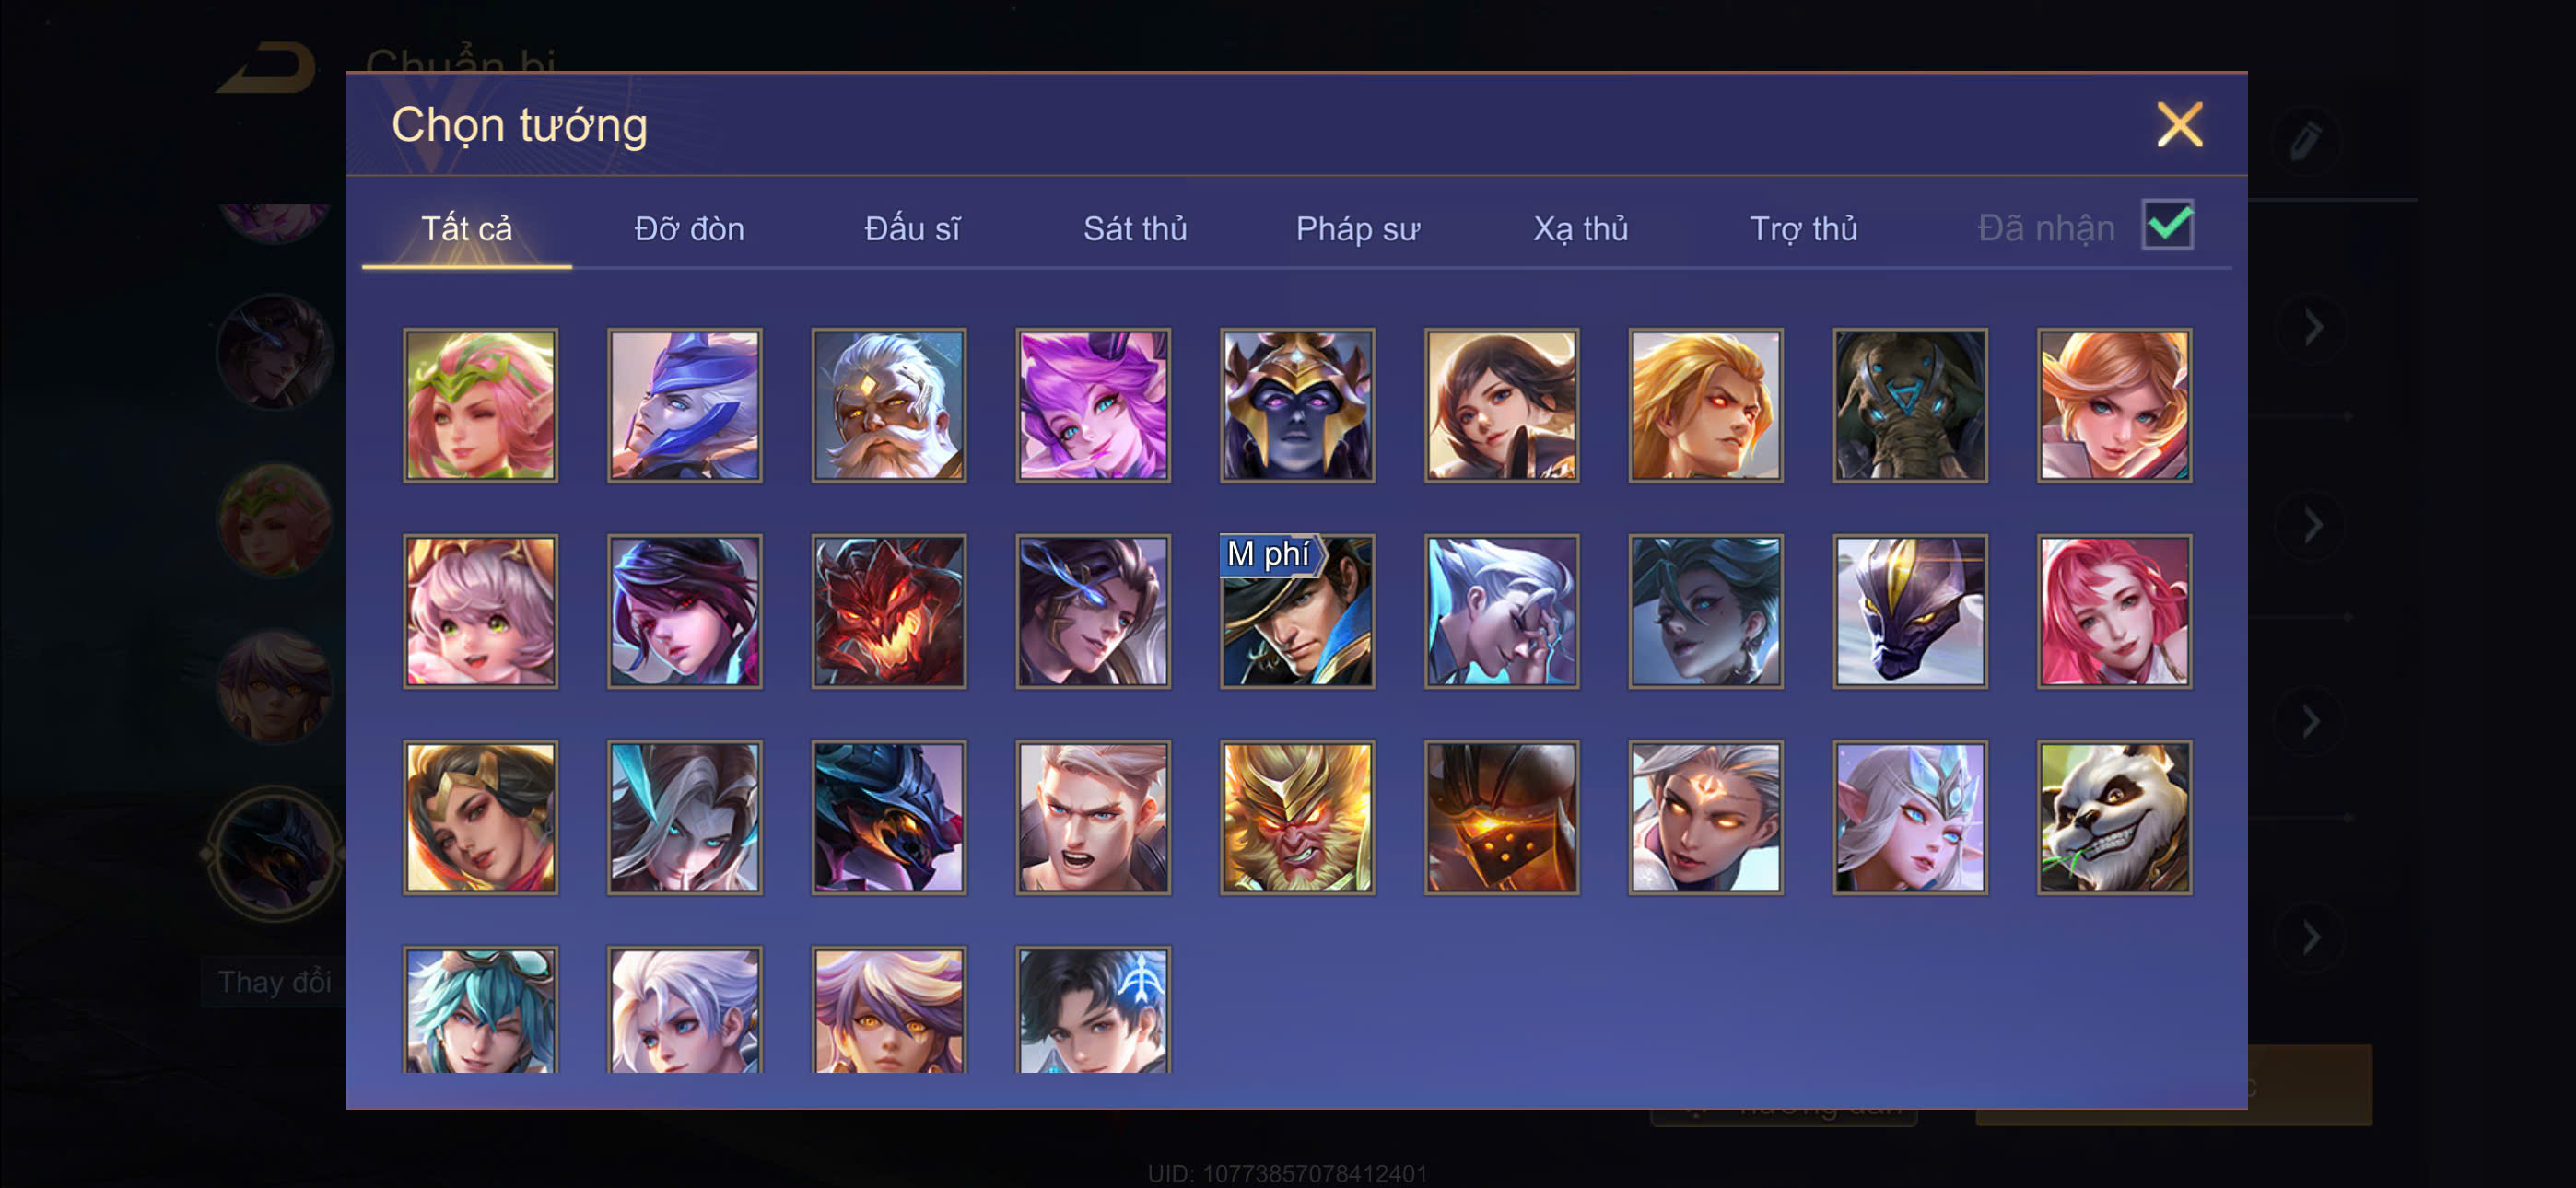Open the Sát thủ tab
The image size is (2576, 1188).
point(1135,229)
